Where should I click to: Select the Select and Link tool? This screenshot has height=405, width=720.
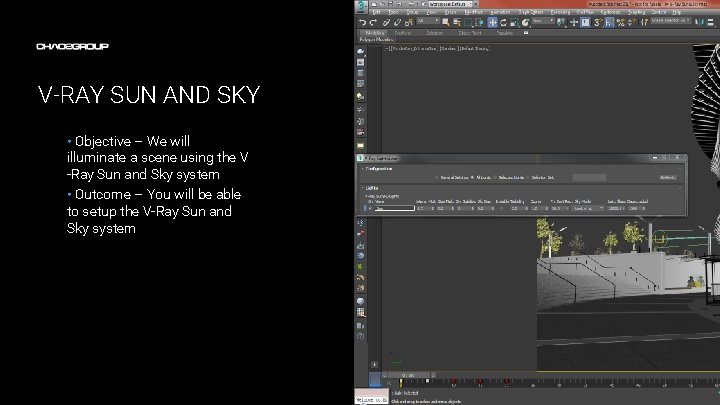click(x=387, y=22)
